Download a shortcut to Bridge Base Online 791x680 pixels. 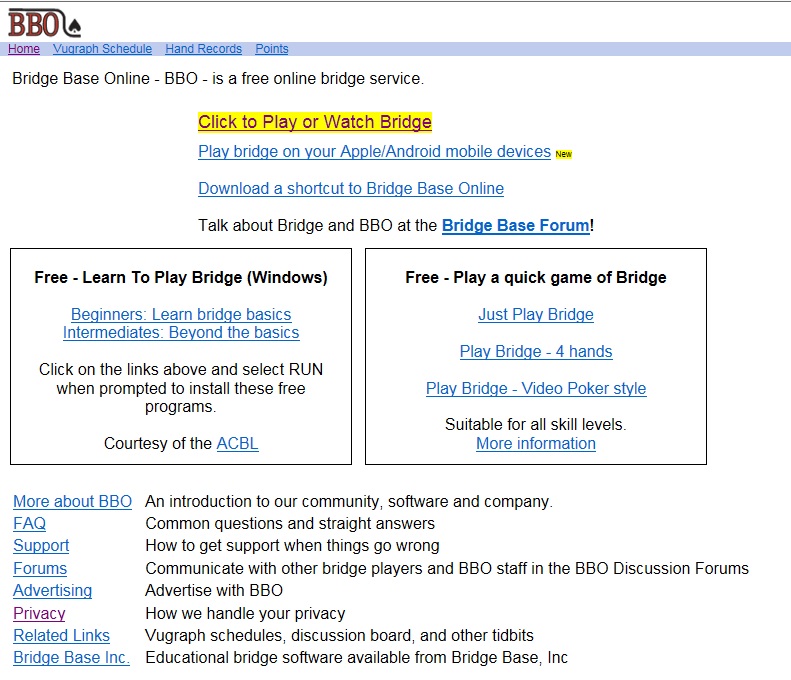click(351, 189)
